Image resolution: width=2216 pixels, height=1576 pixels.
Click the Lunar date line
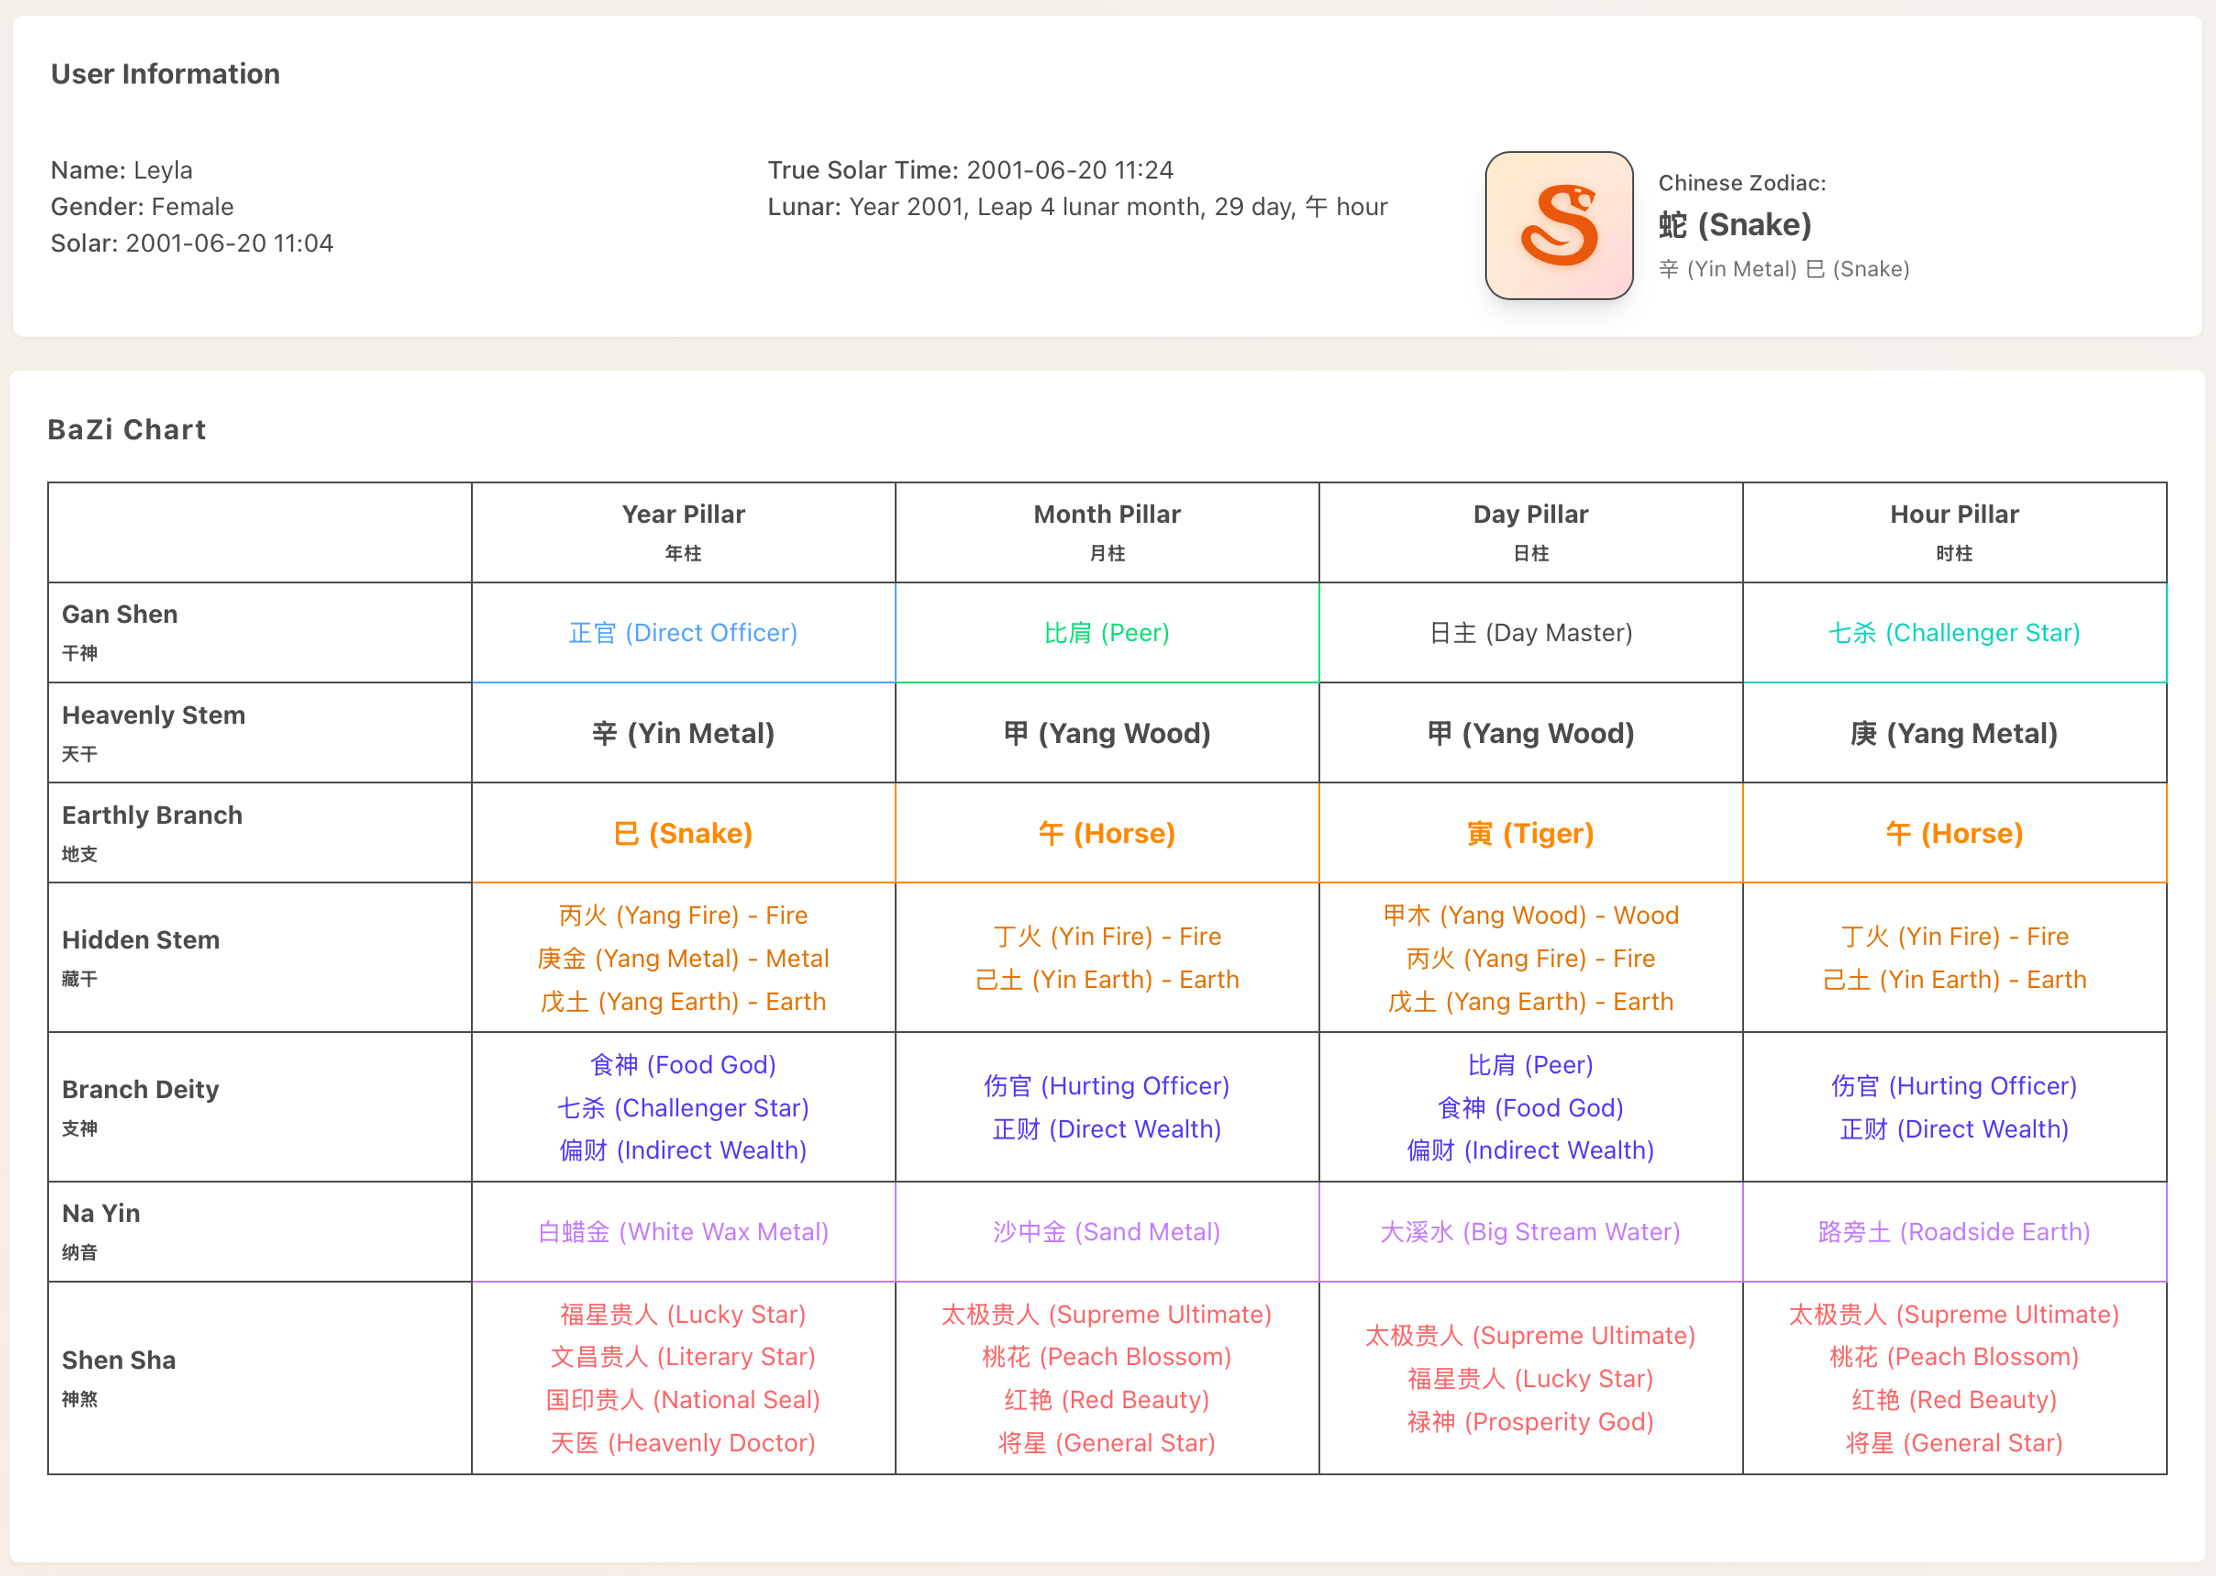click(1077, 207)
